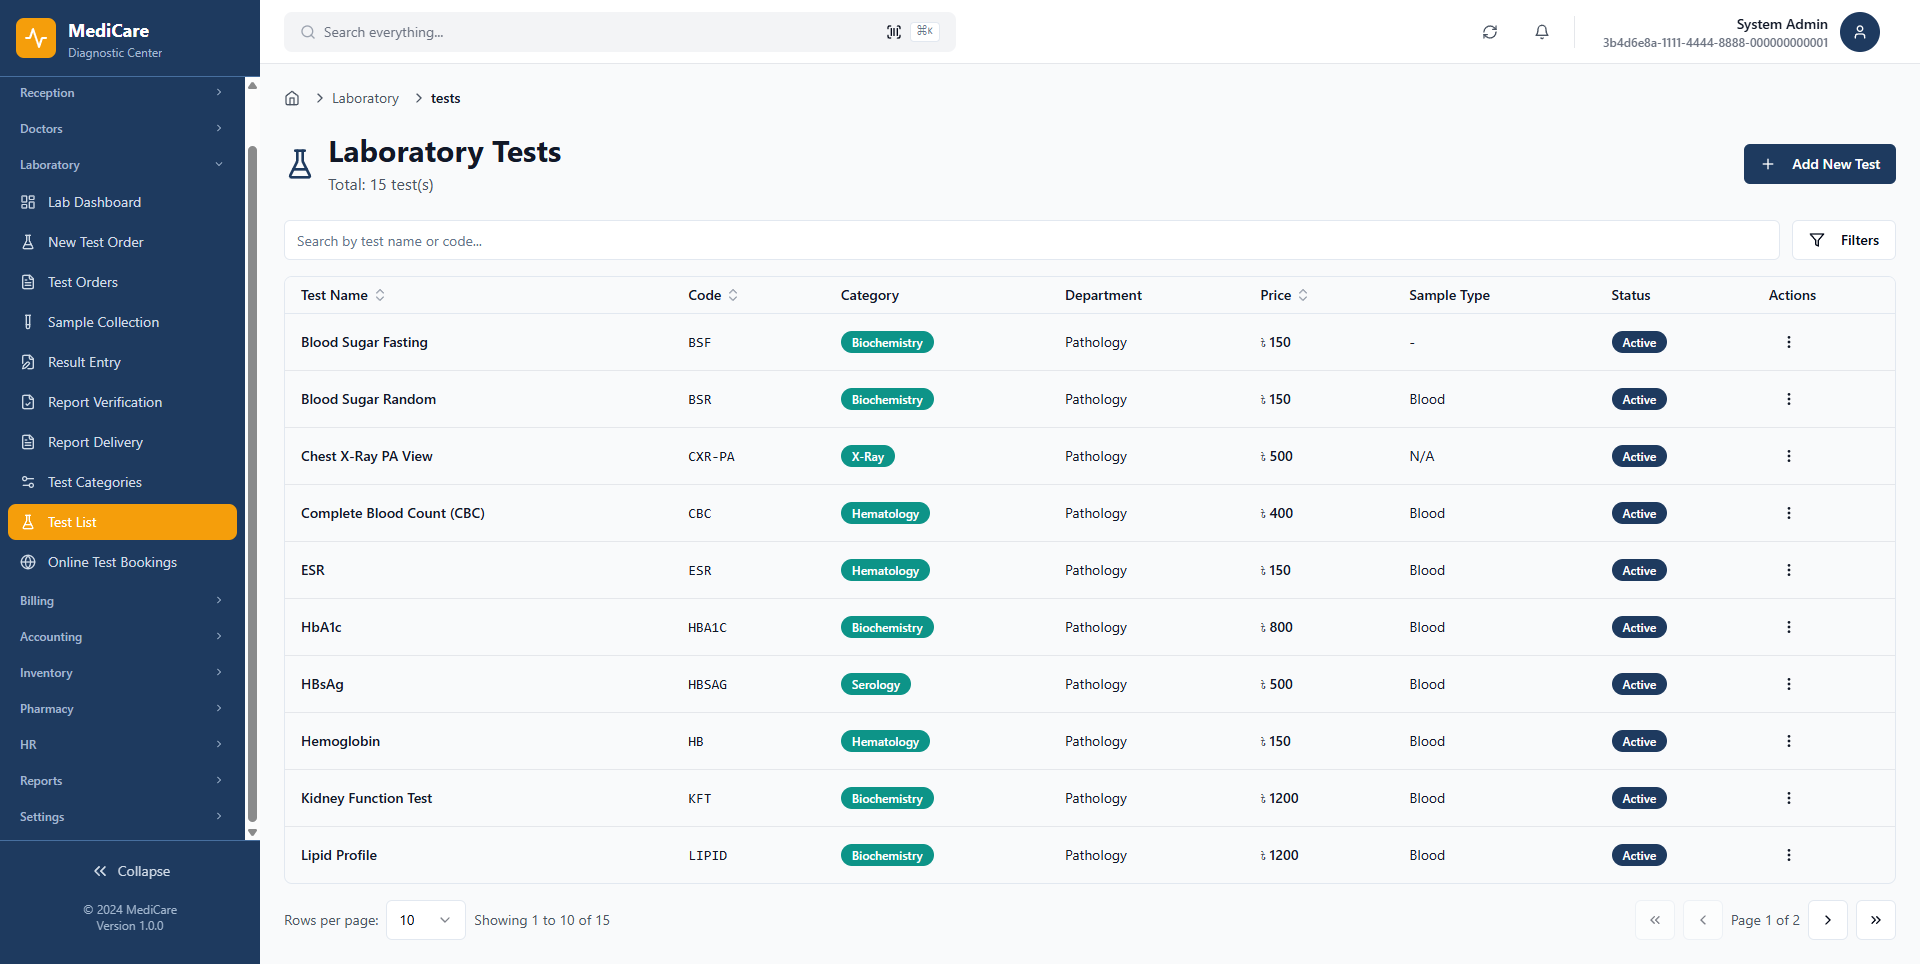
Task: Click the refresh icon in the top bar
Action: (x=1489, y=32)
